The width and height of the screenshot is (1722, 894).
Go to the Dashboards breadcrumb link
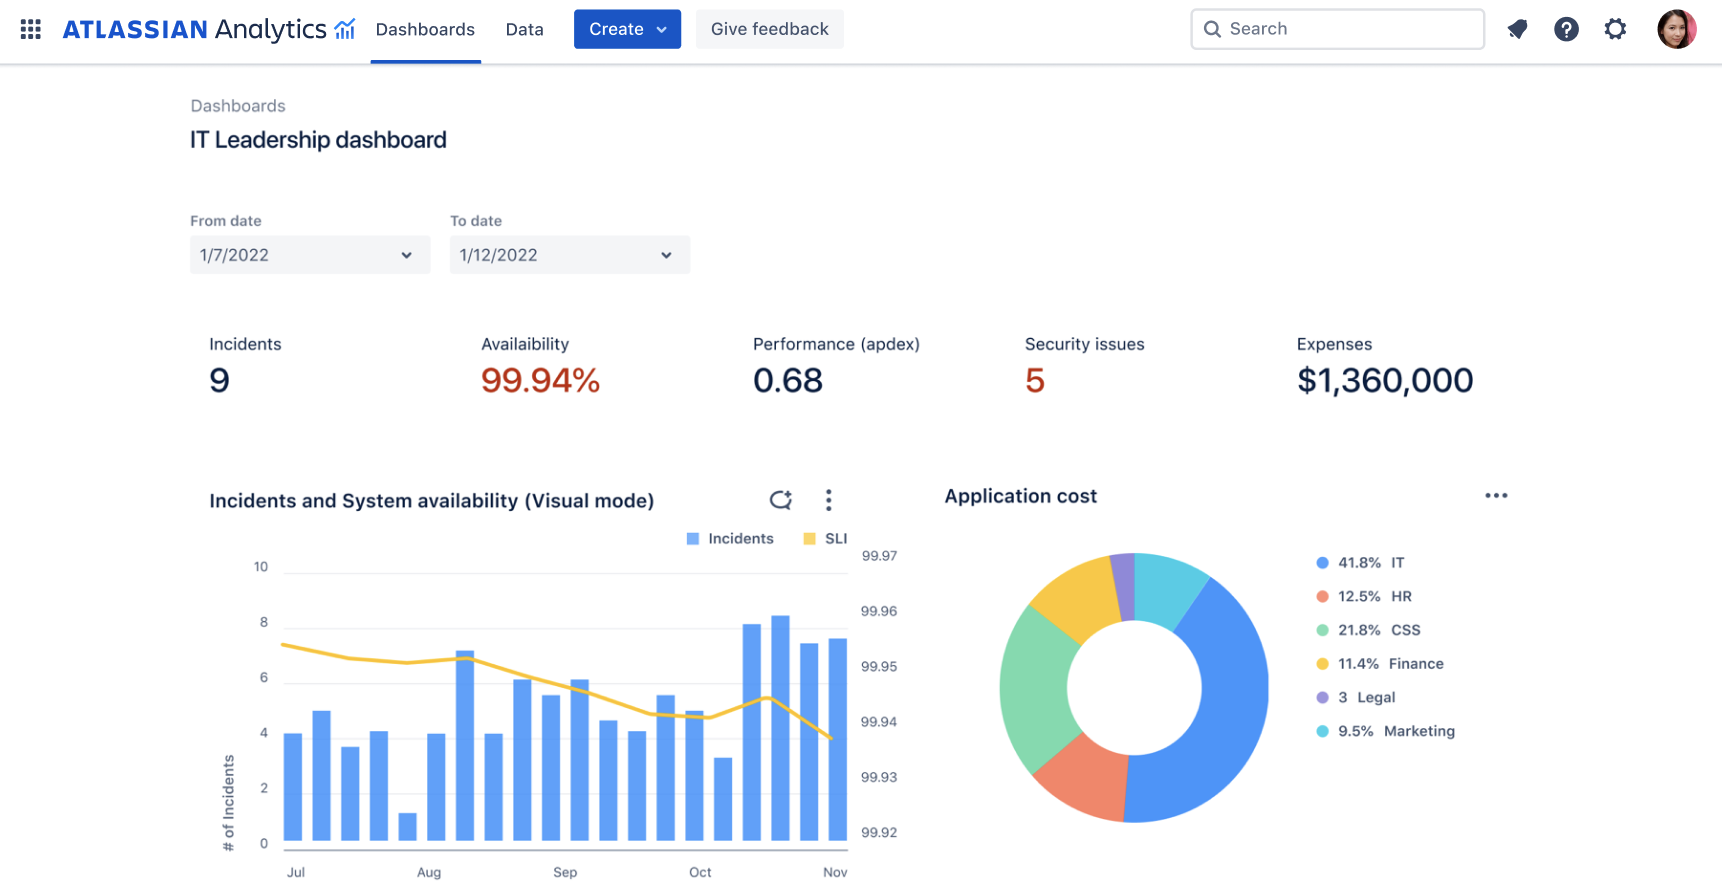(x=238, y=106)
